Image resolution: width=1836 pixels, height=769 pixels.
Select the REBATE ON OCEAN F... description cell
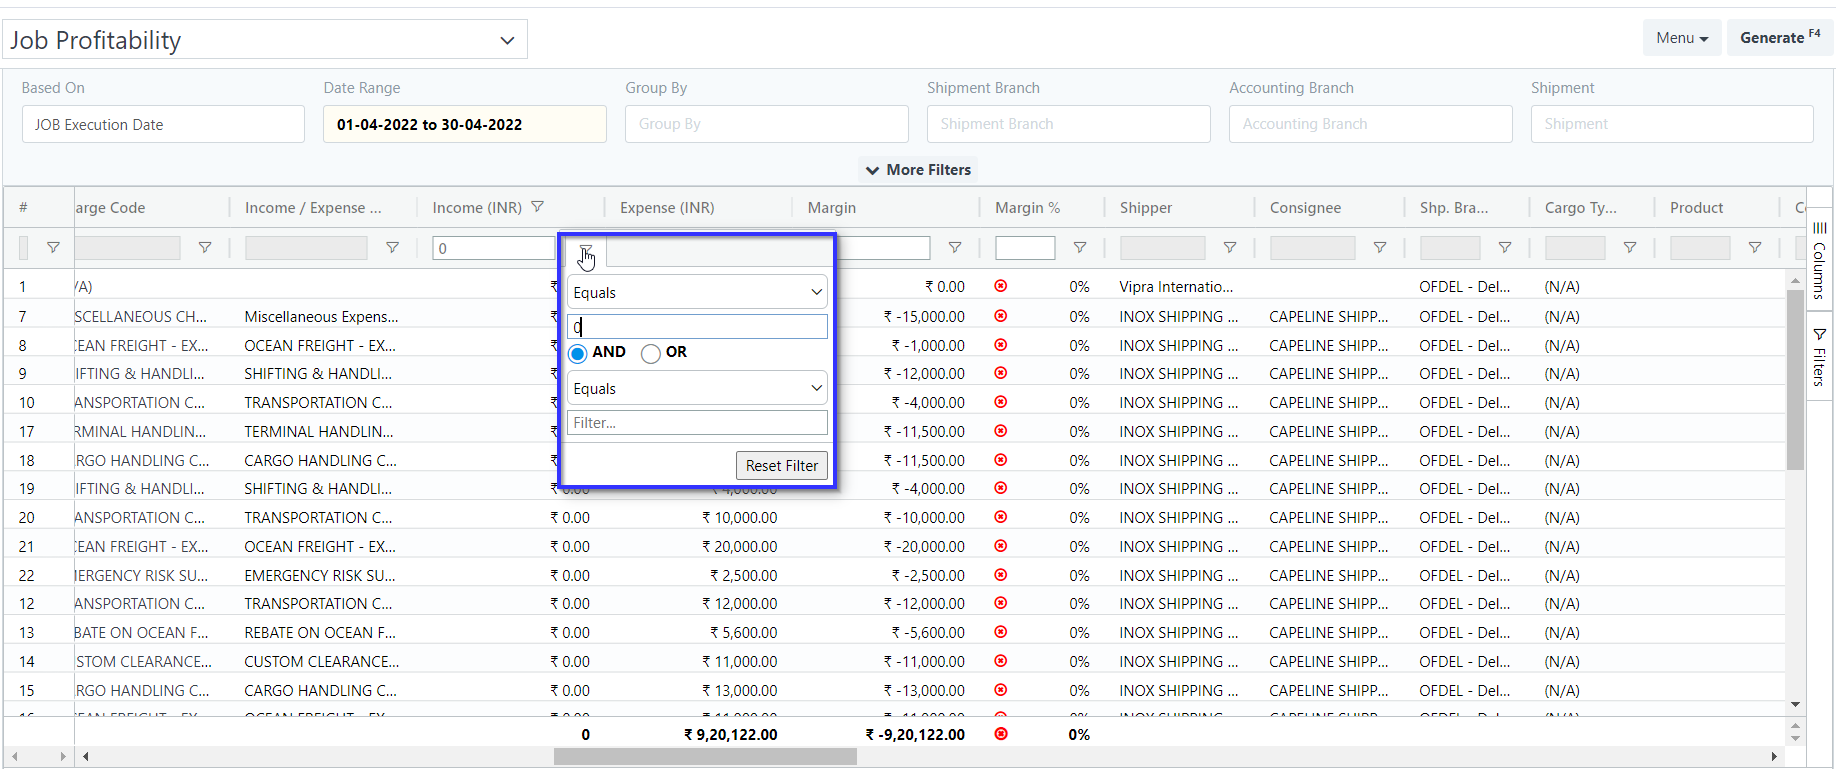click(320, 633)
